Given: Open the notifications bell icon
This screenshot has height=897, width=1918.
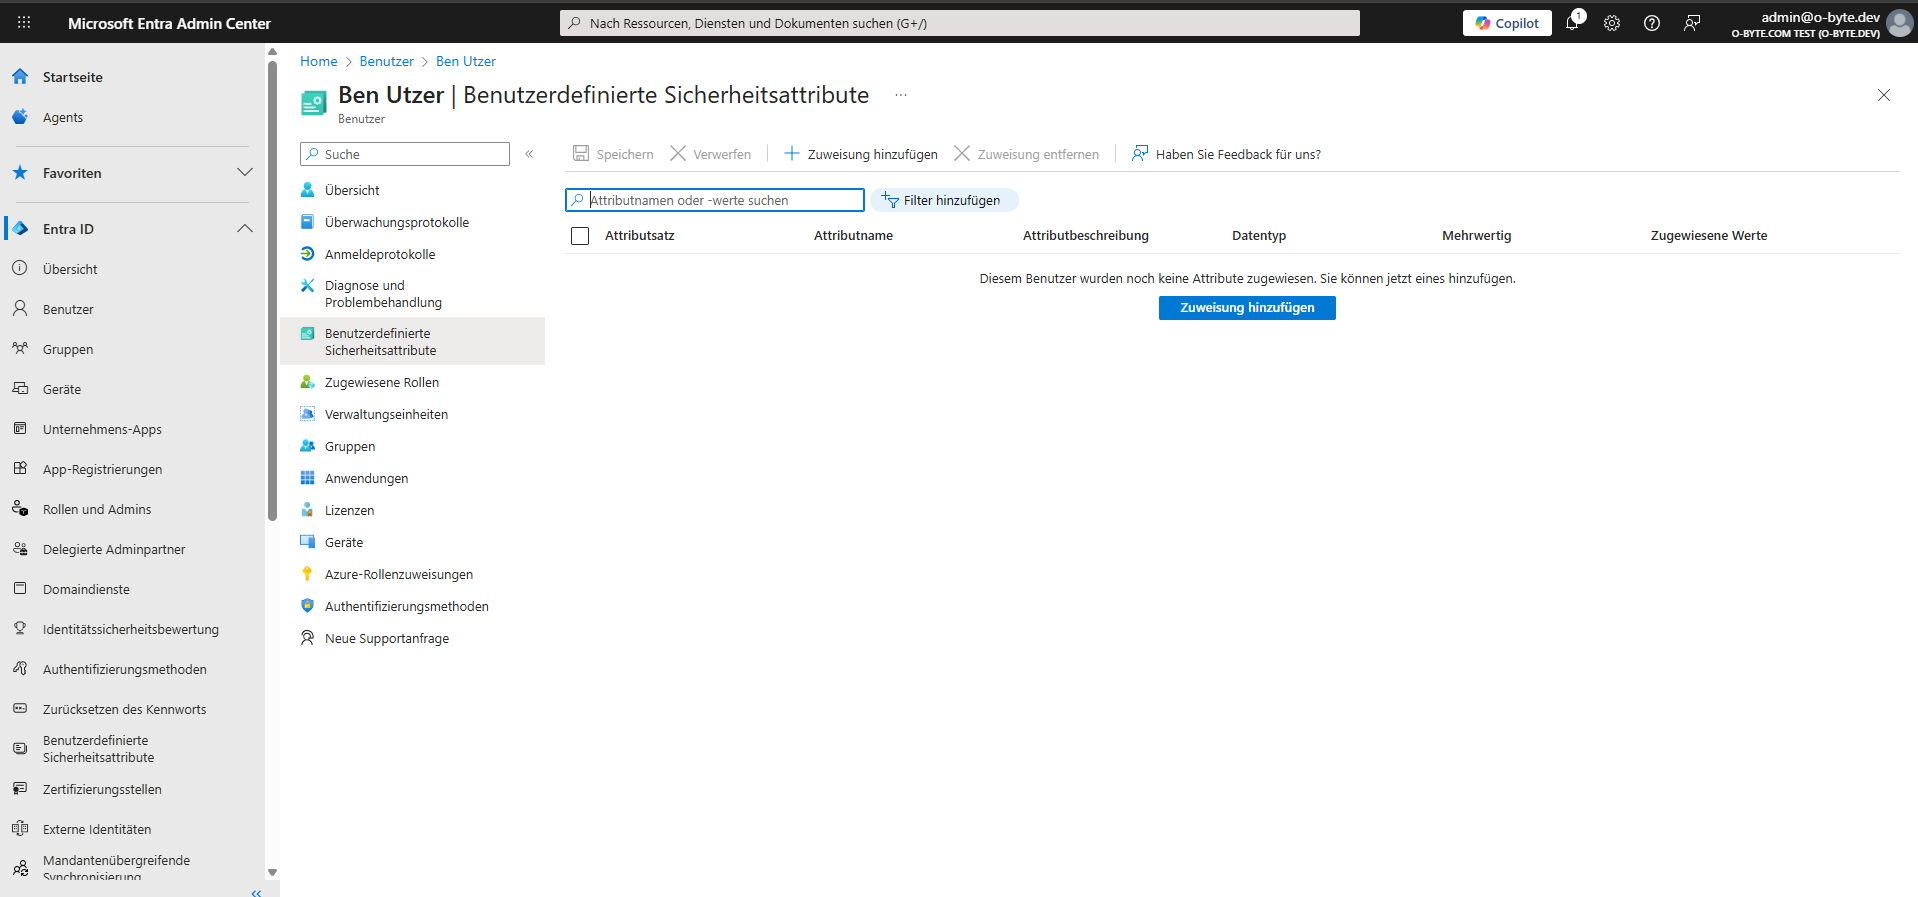Looking at the screenshot, I should 1572,23.
